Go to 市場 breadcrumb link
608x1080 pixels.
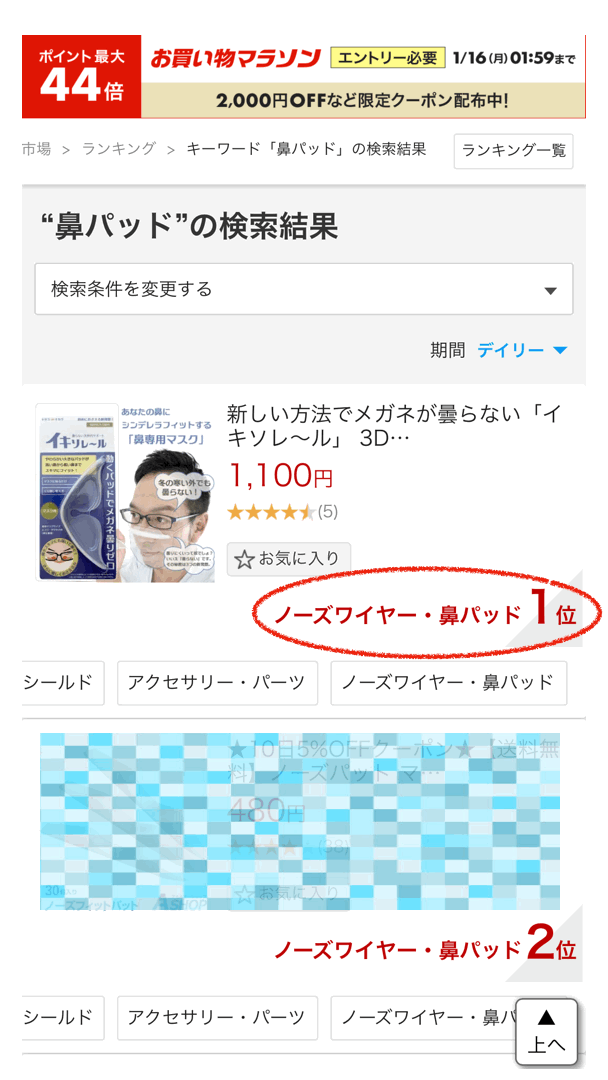tap(36, 149)
